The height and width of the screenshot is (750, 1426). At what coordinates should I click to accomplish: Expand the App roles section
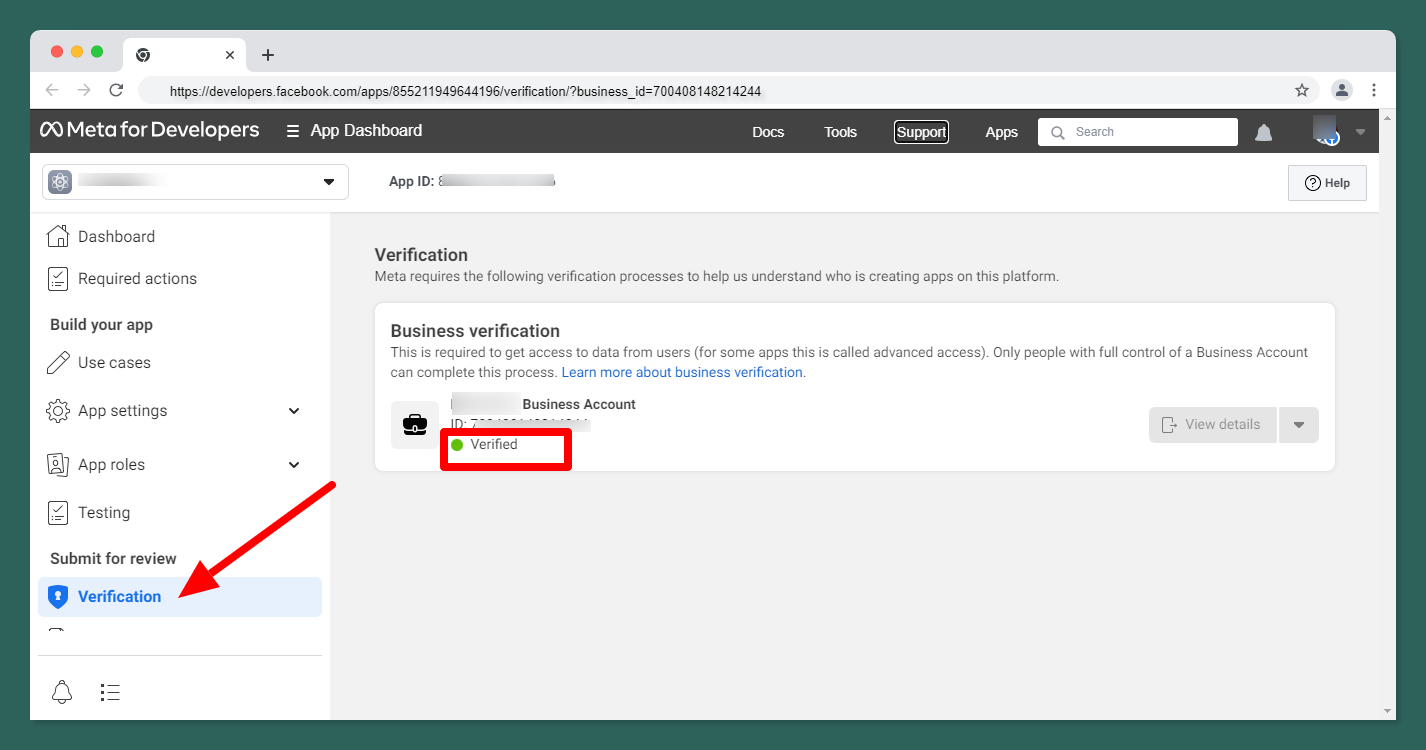[294, 465]
